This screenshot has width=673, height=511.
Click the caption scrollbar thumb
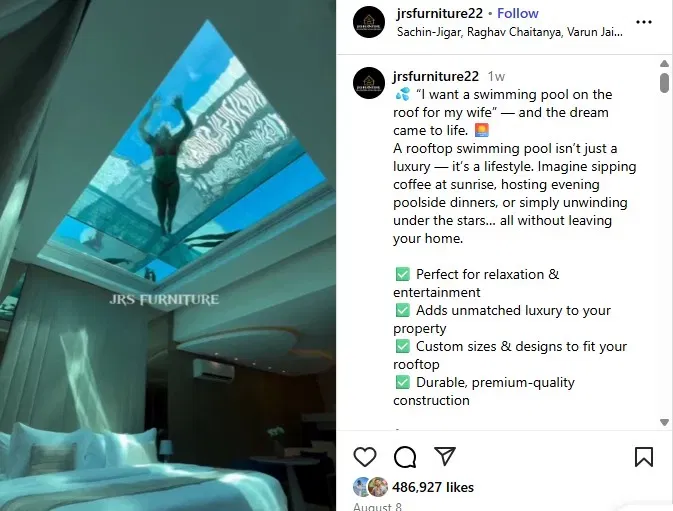[x=664, y=83]
